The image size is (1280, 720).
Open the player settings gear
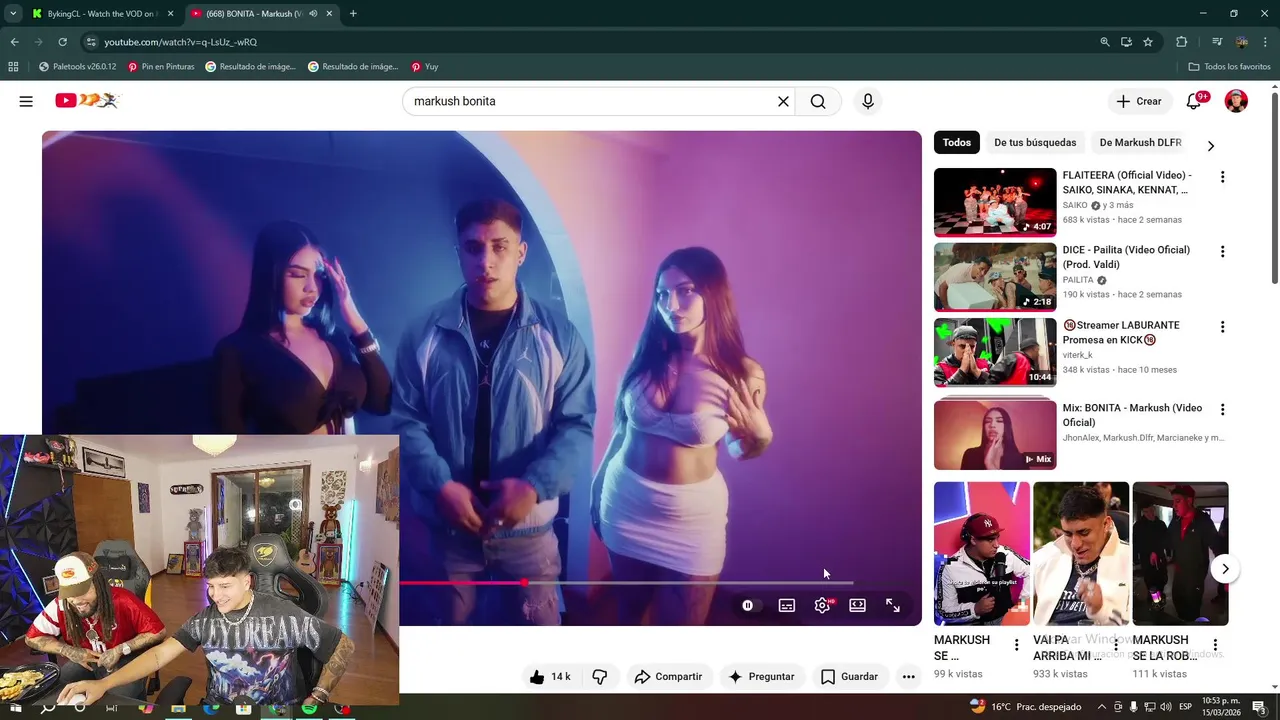pyautogui.click(x=823, y=605)
